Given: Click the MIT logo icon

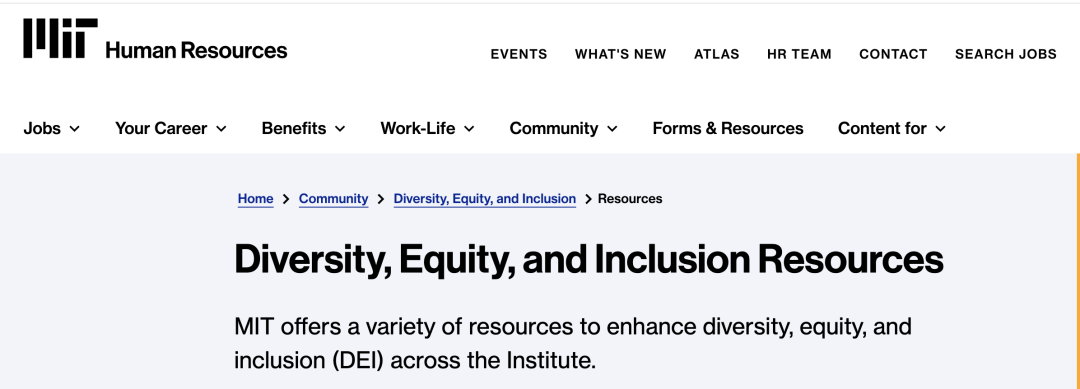Looking at the screenshot, I should click(60, 39).
